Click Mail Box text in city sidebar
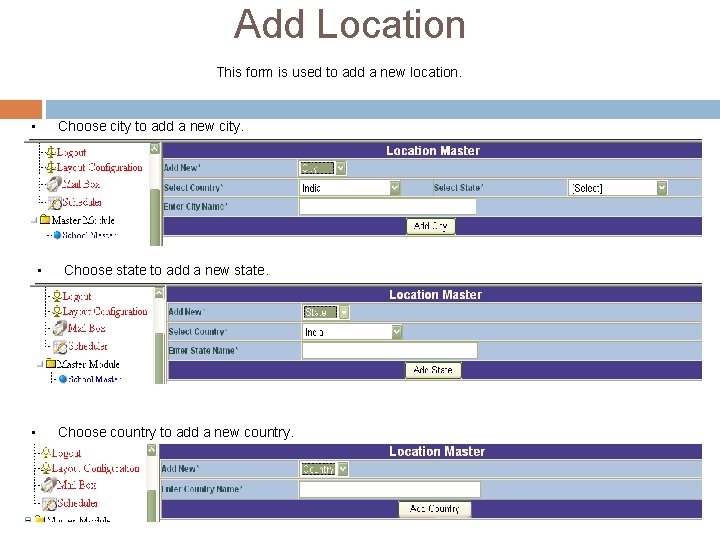This screenshot has width=720, height=540. tap(81, 184)
